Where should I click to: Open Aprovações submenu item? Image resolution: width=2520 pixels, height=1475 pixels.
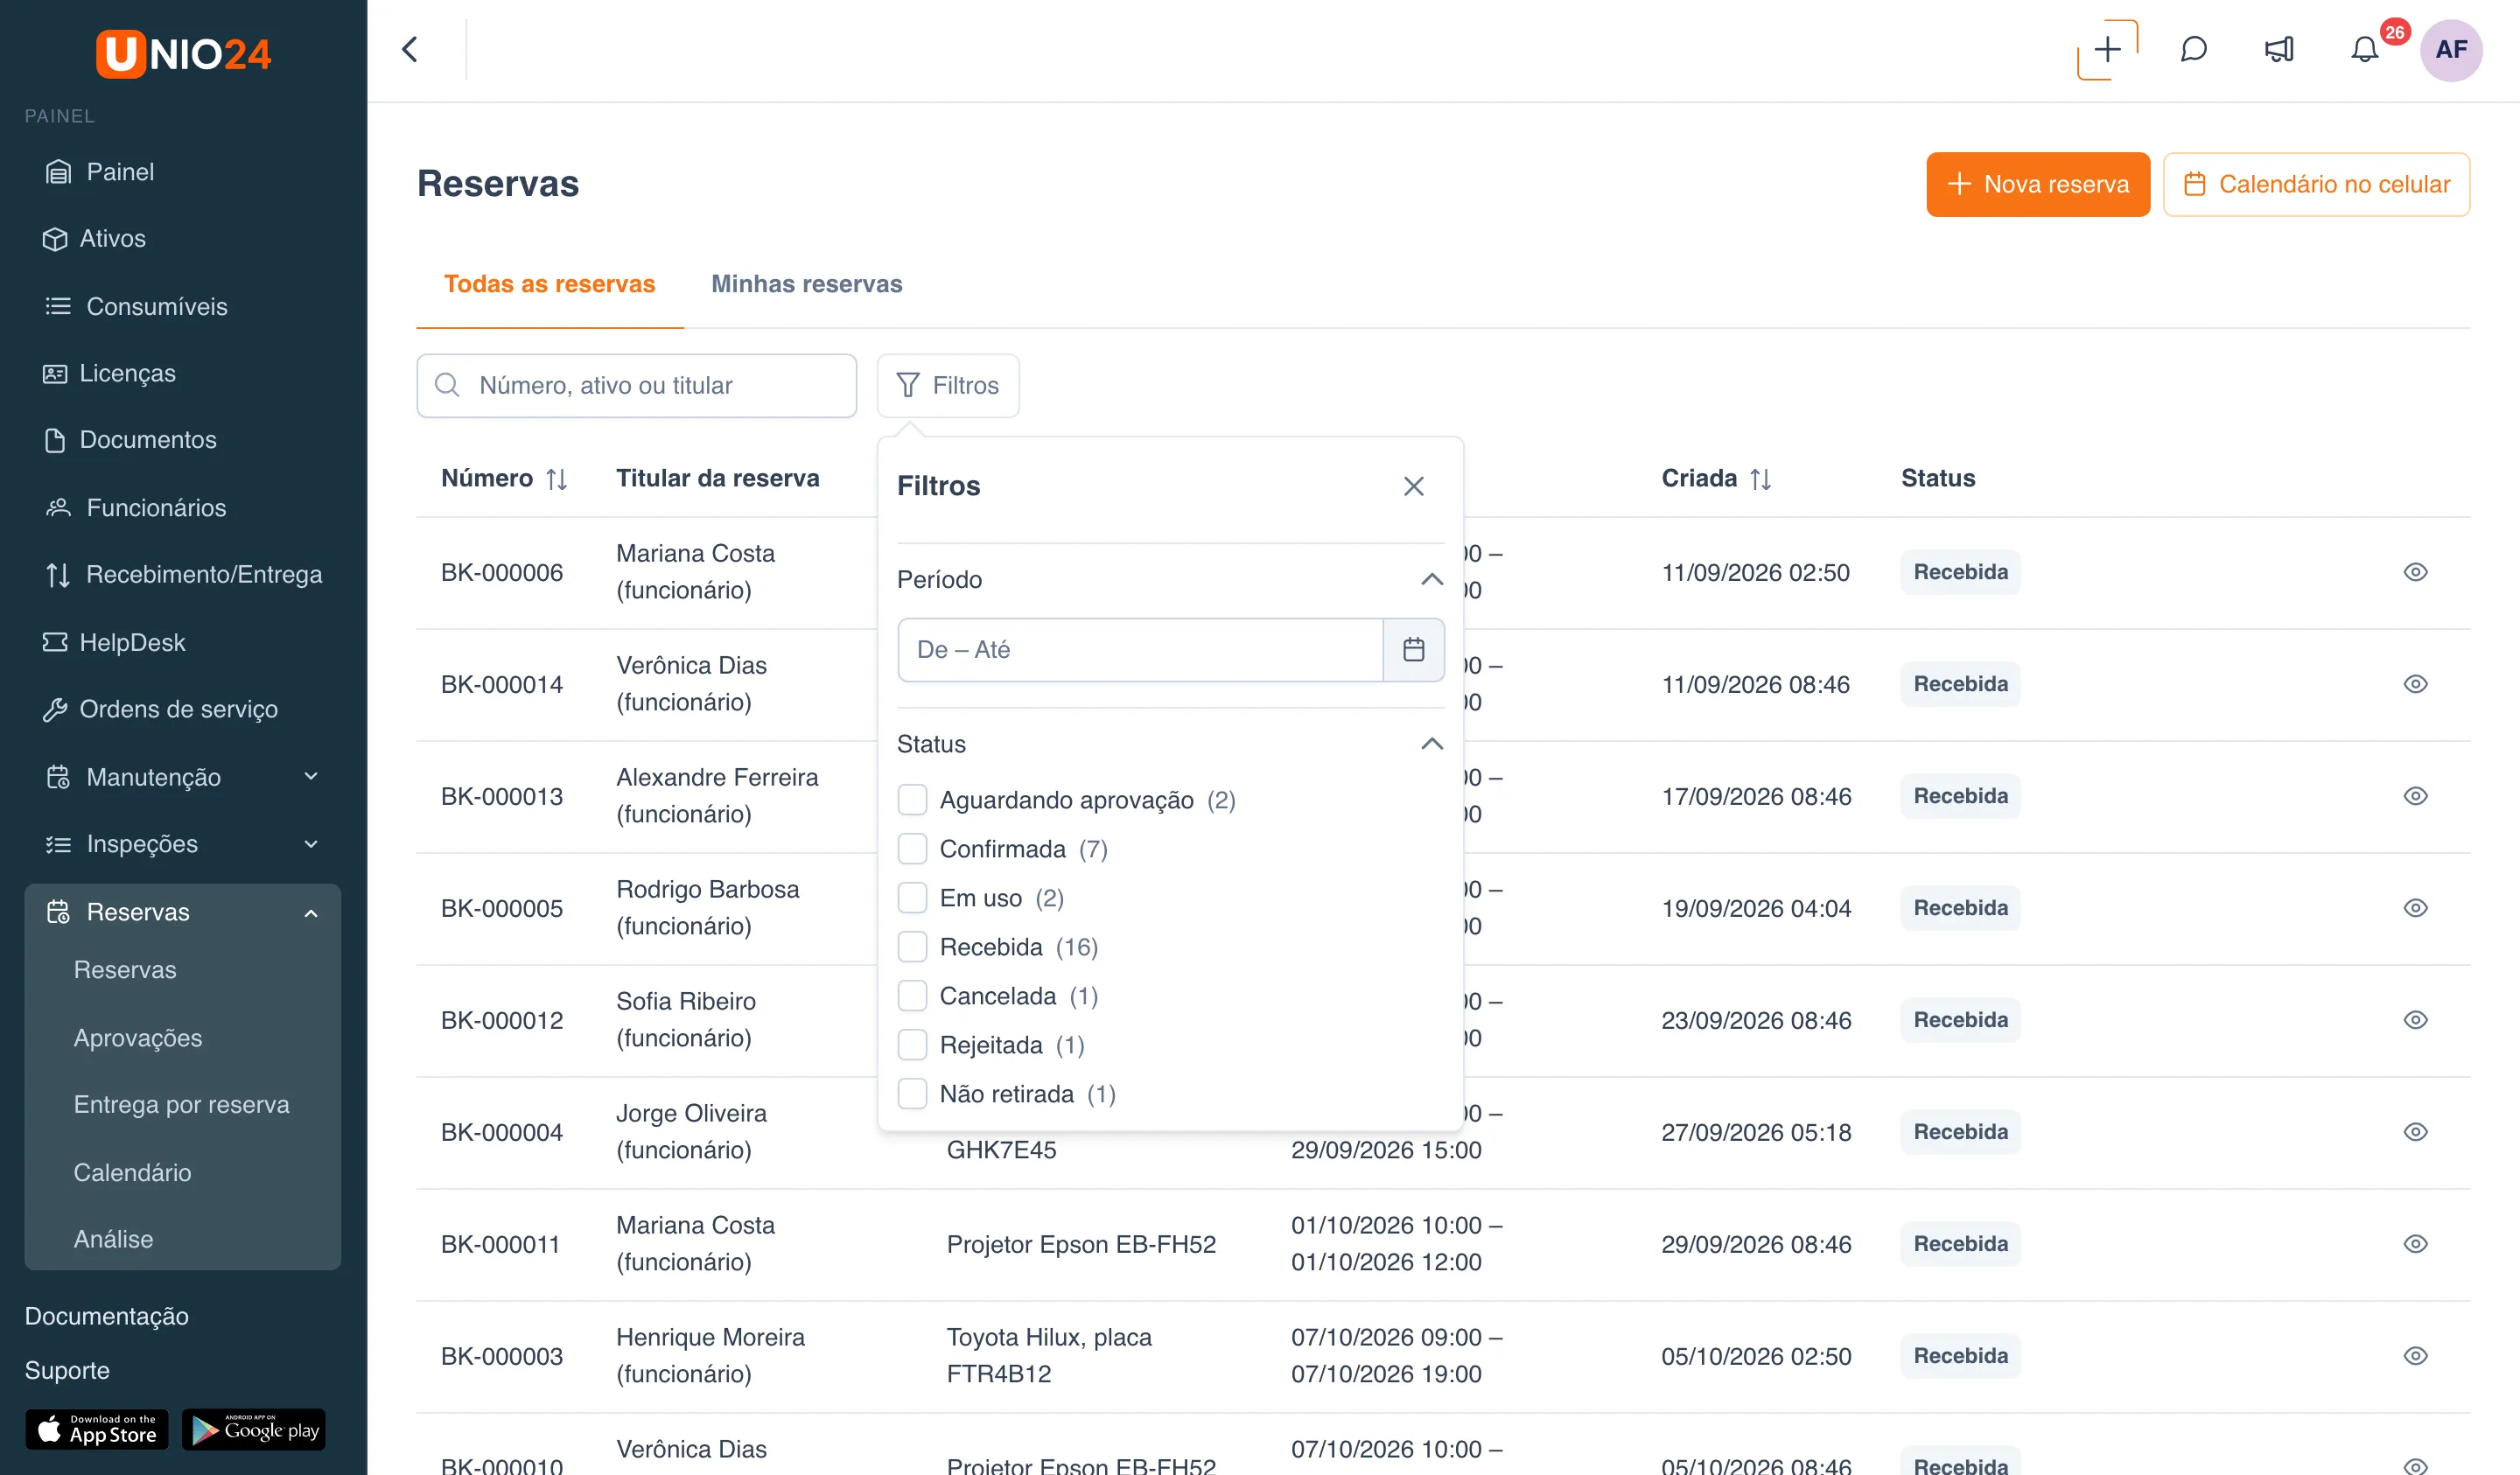tap(138, 1038)
